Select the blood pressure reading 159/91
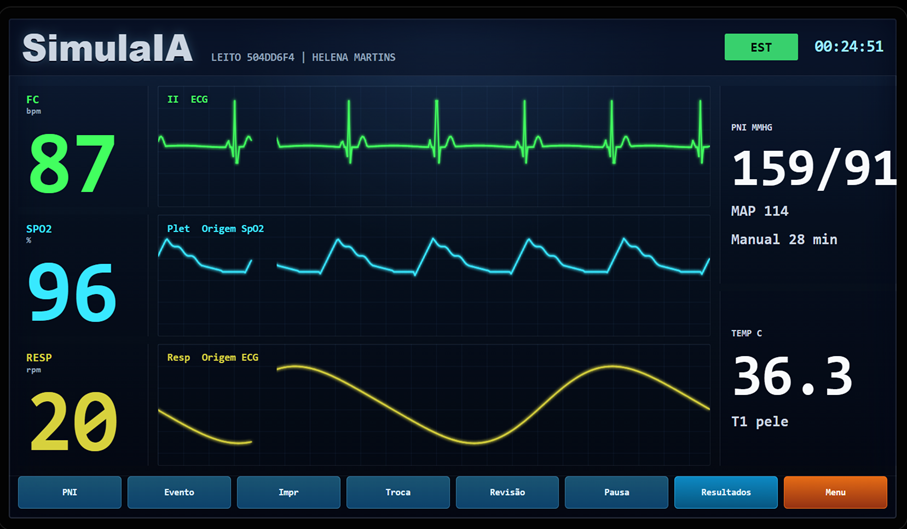Screen dimensions: 907x529 tap(814, 168)
